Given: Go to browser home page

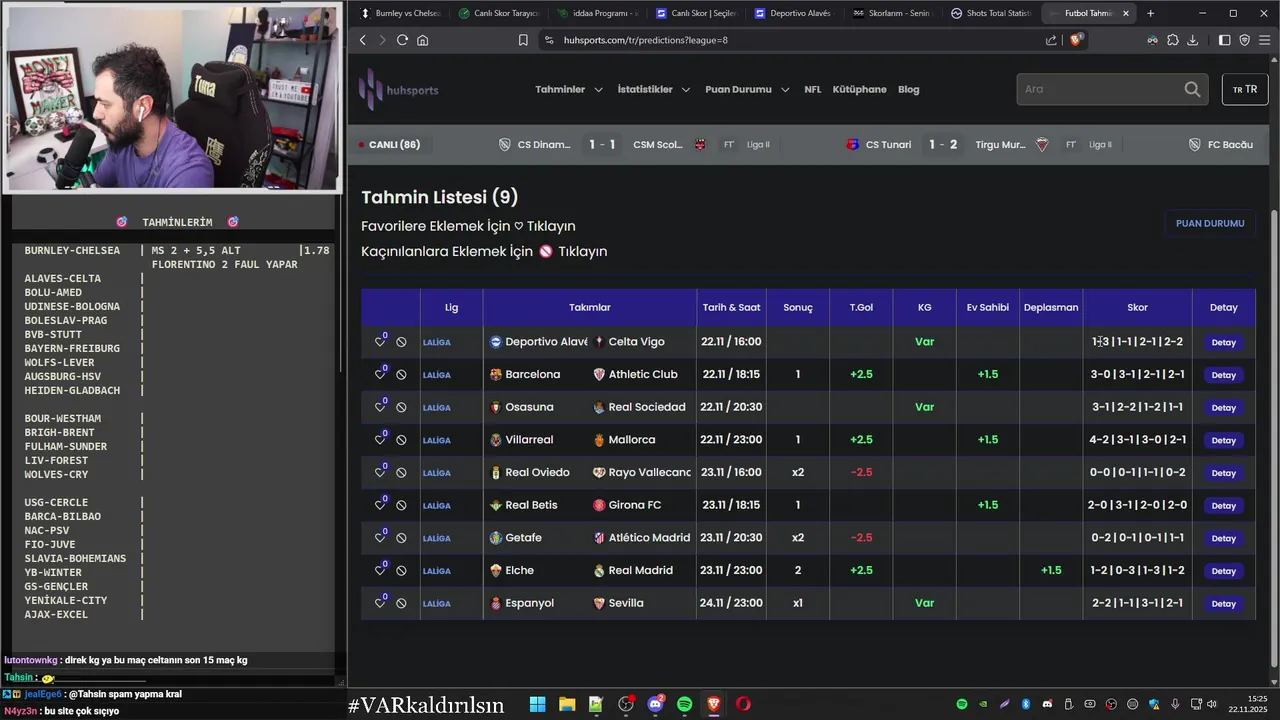Looking at the screenshot, I should tap(423, 40).
